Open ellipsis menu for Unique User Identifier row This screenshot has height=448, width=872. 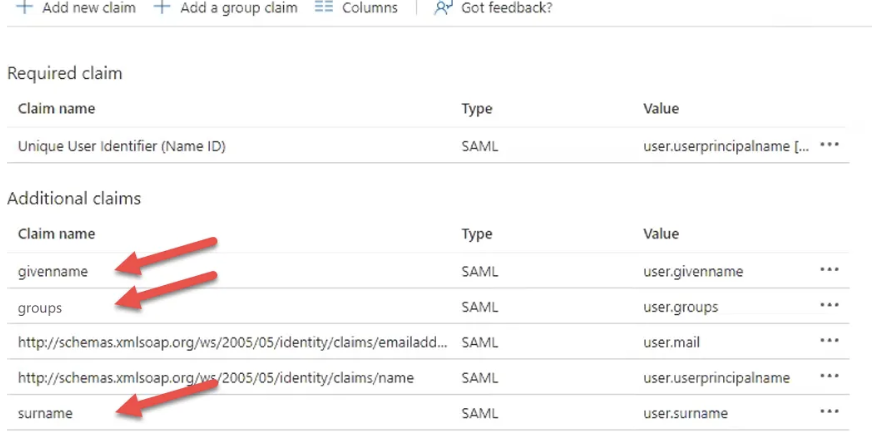pos(829,145)
